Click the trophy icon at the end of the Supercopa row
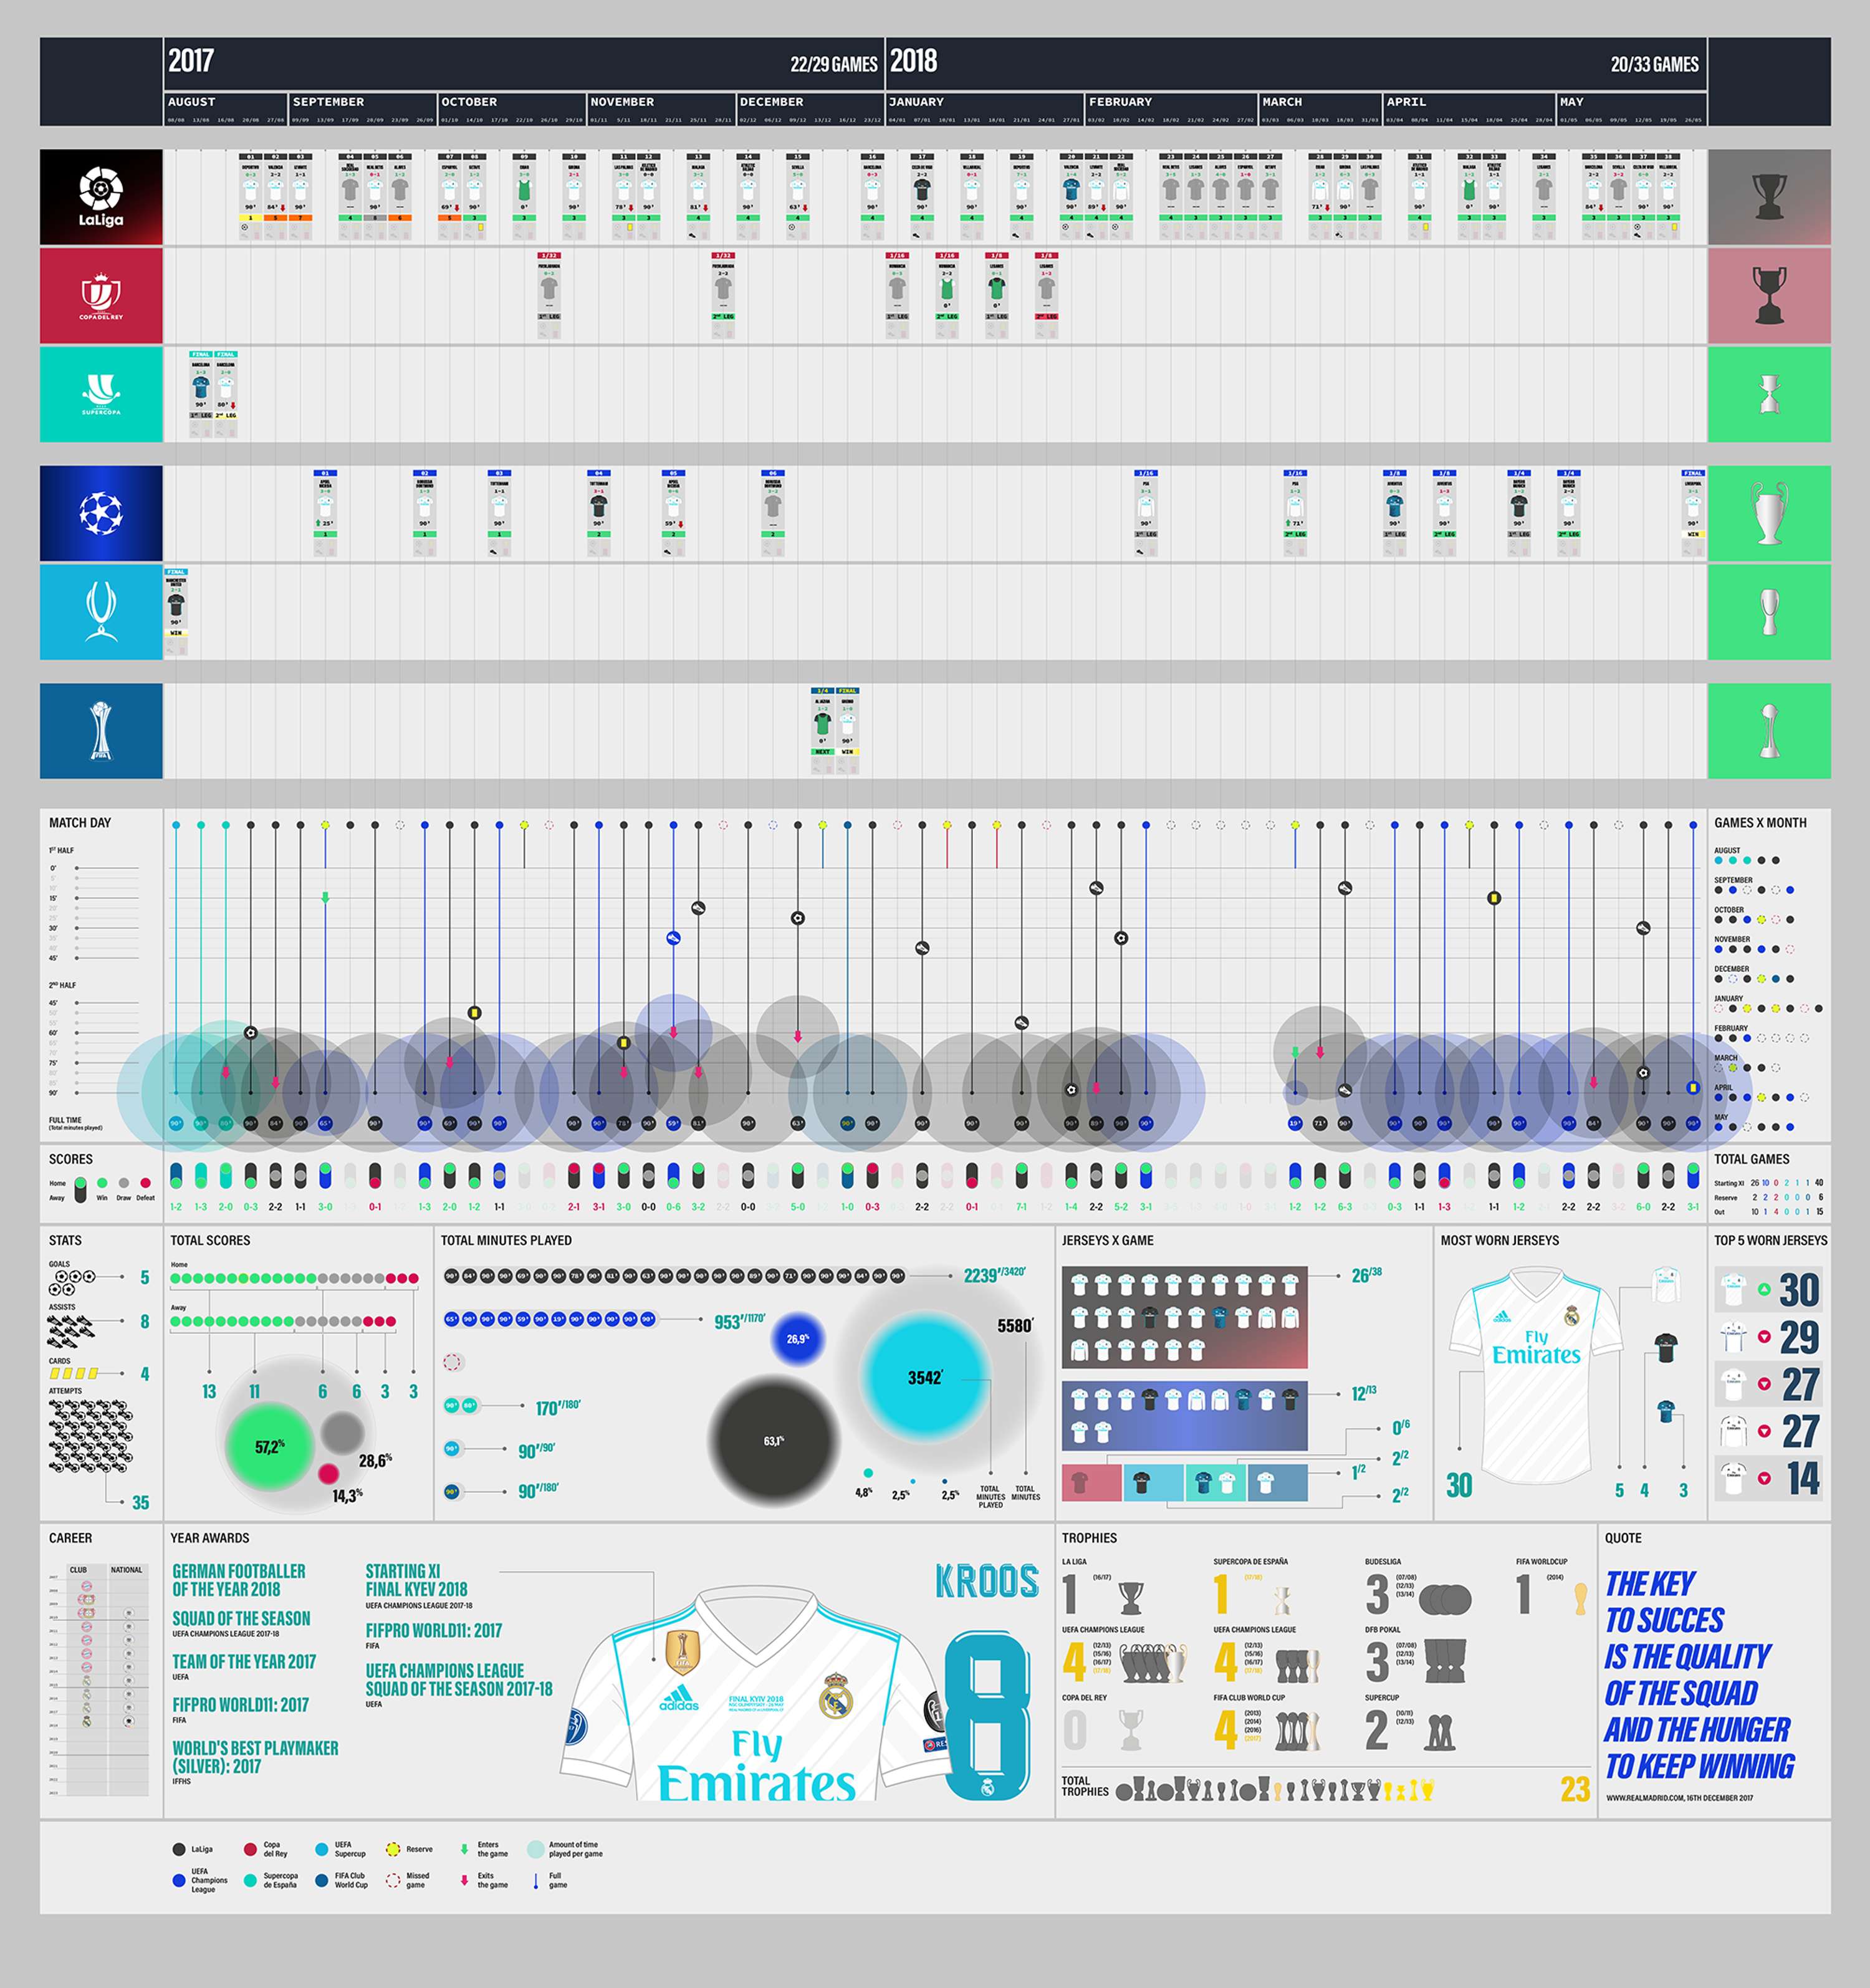The height and width of the screenshot is (1988, 1870). [1769, 395]
